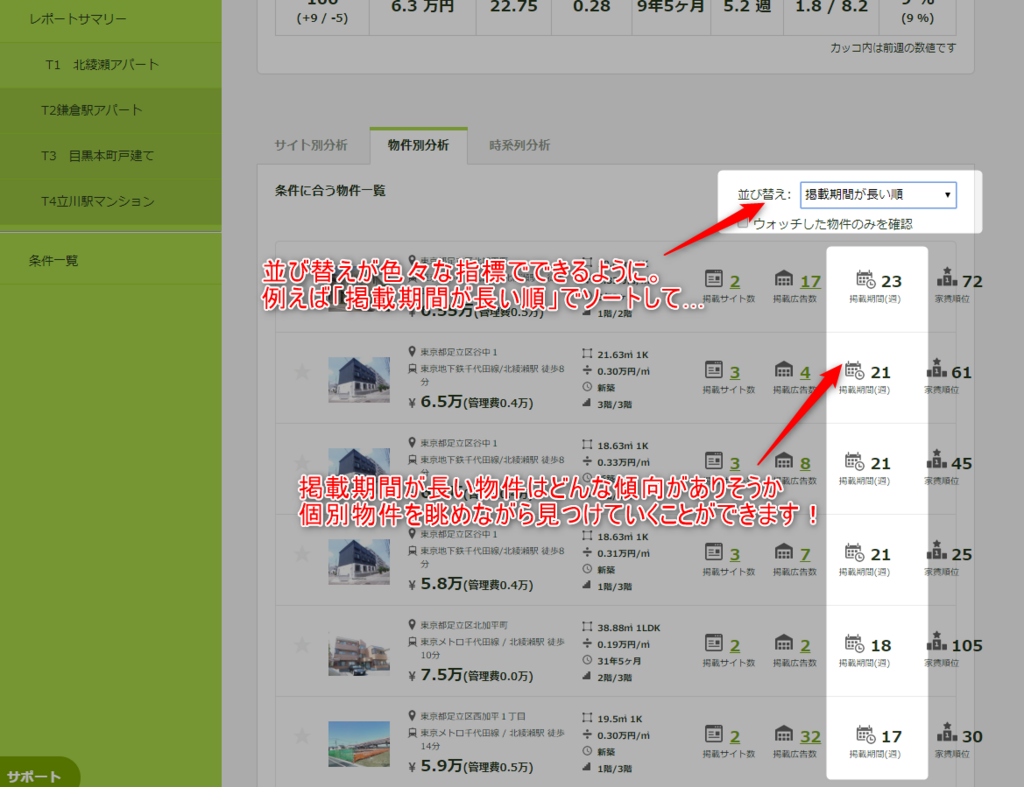Select T1 北綾瀬アパート in the sidebar
1024x787 pixels.
(110, 65)
